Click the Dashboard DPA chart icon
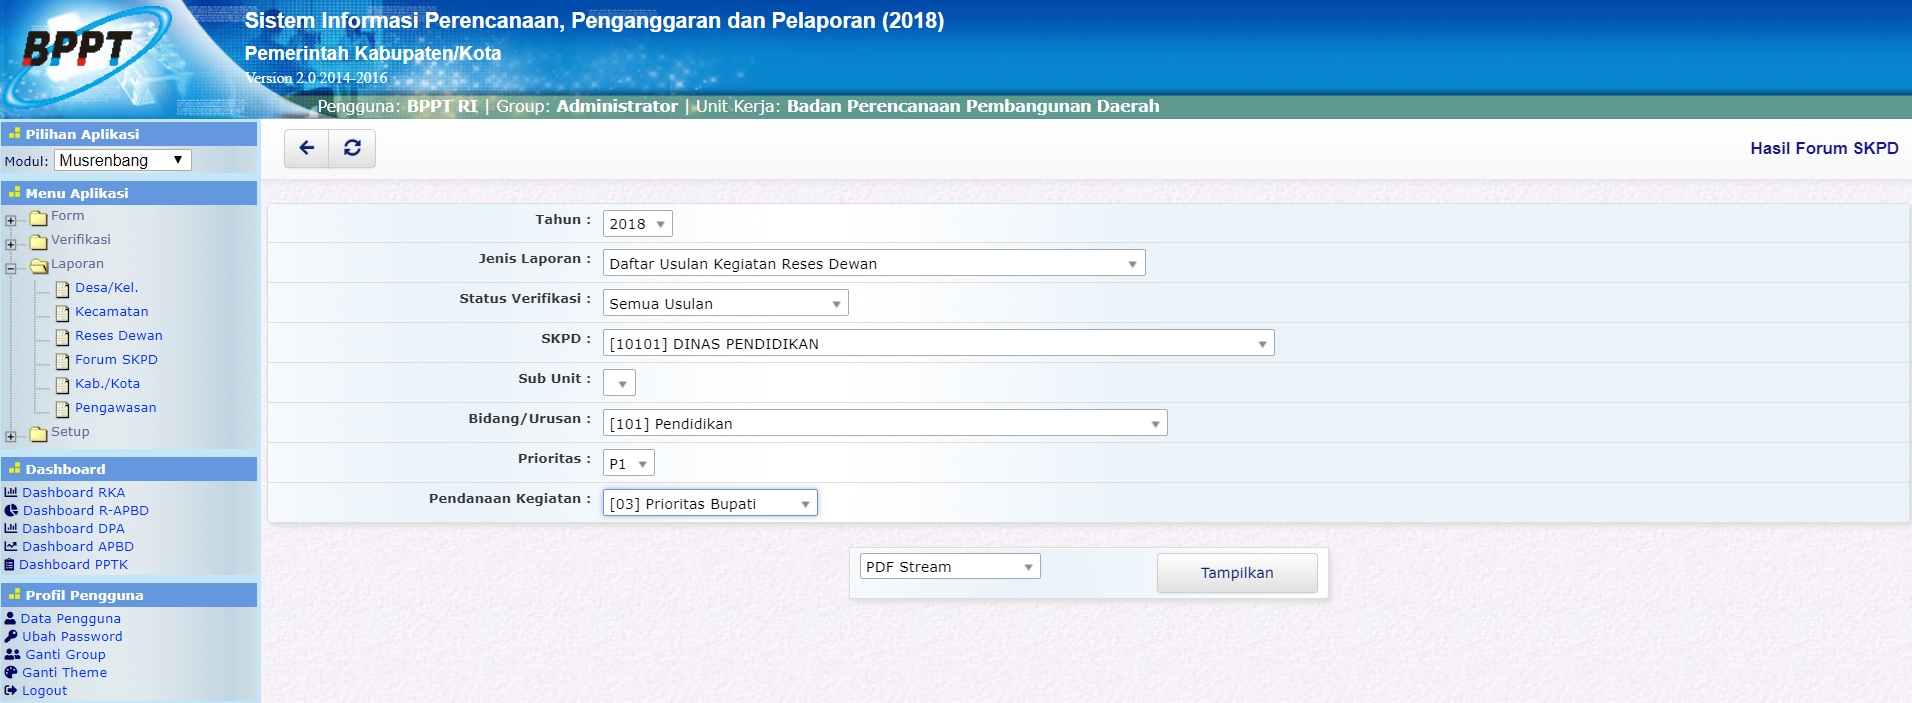 (x=11, y=528)
